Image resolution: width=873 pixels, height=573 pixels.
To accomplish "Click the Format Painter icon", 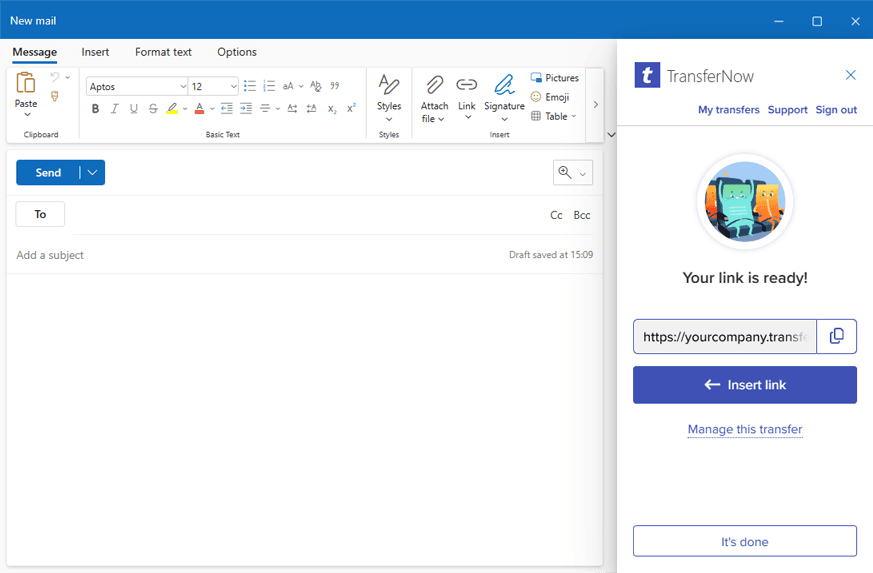I will pos(55,97).
